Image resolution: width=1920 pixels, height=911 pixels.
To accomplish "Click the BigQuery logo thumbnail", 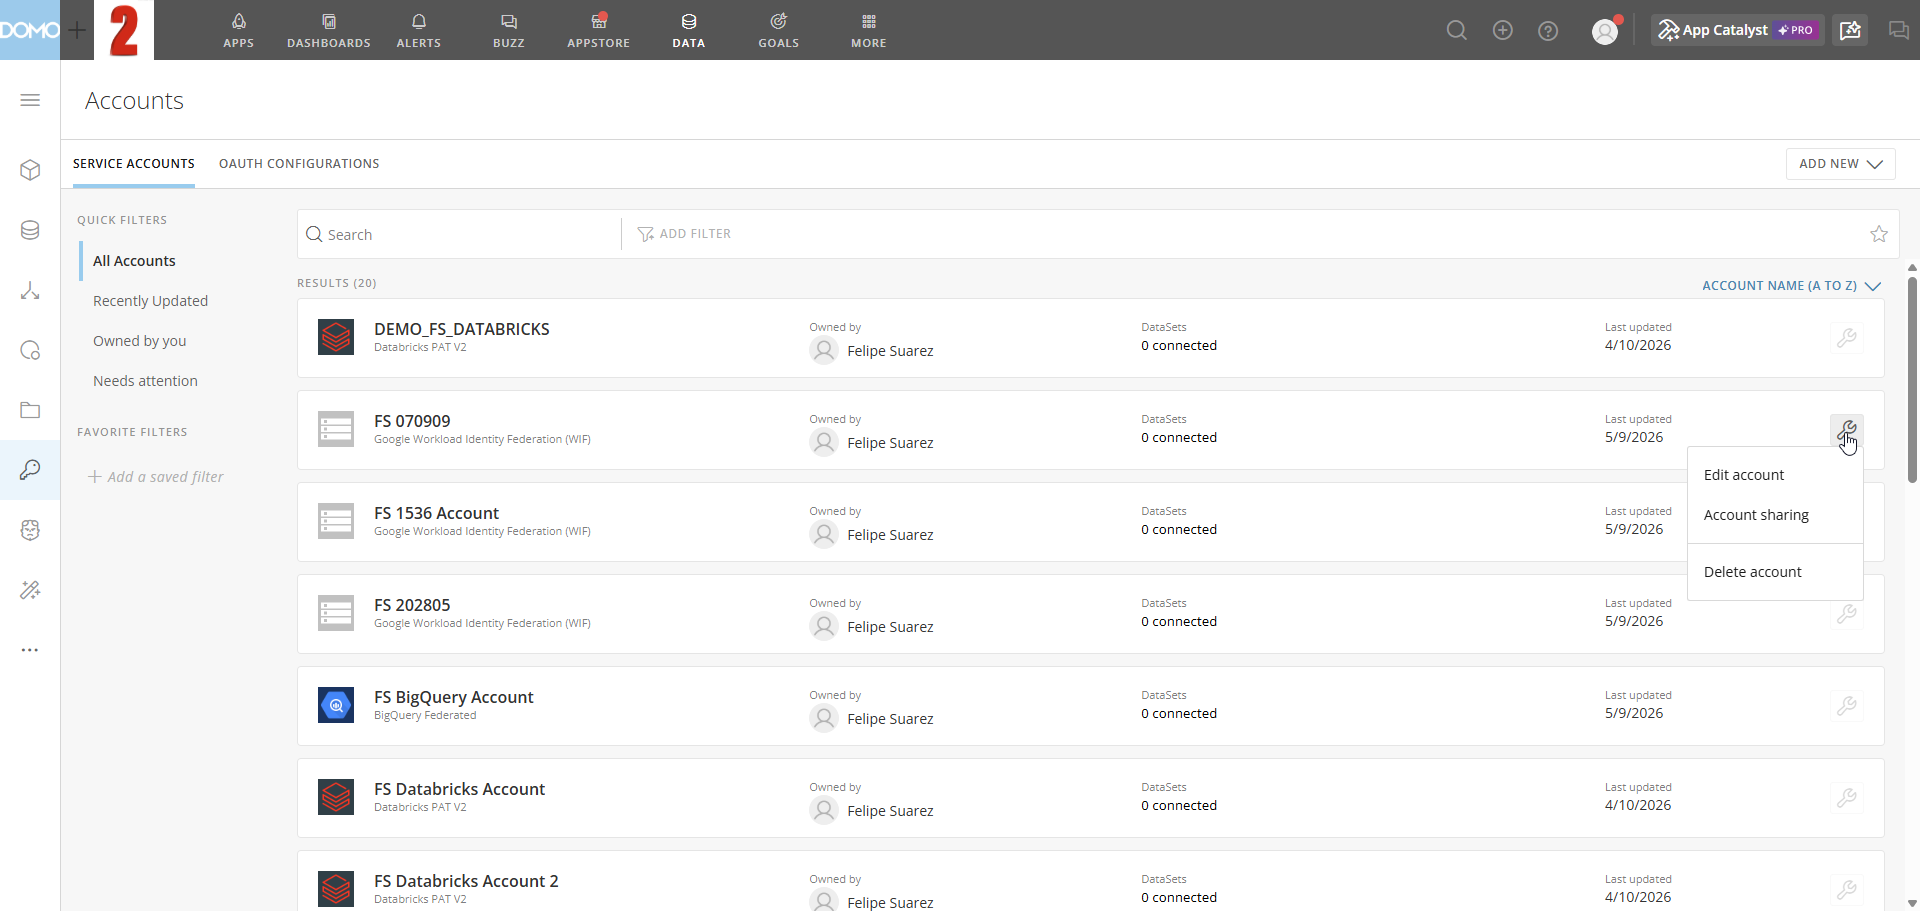I will (336, 705).
